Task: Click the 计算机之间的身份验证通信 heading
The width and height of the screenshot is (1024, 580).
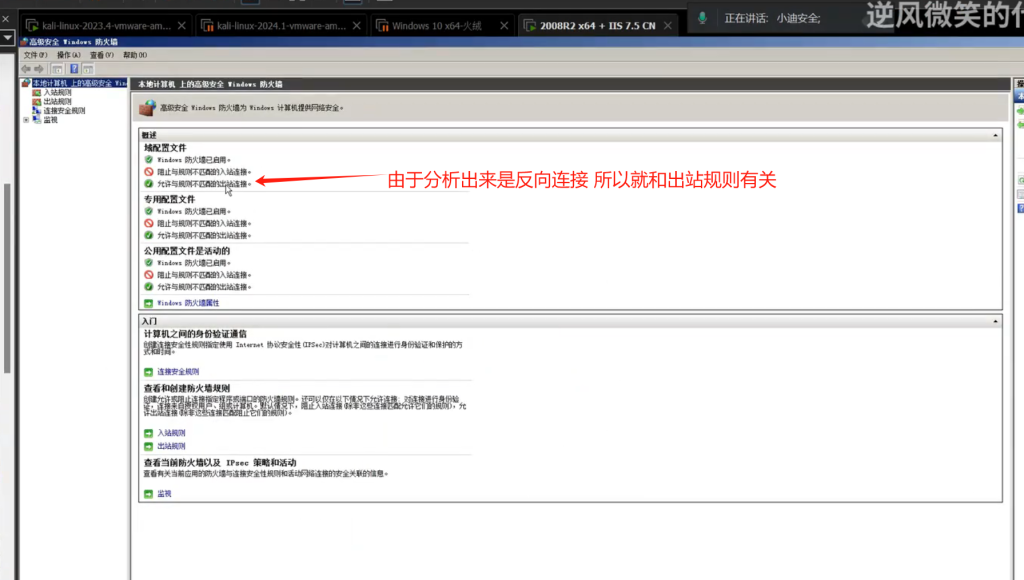Action: tap(195, 334)
